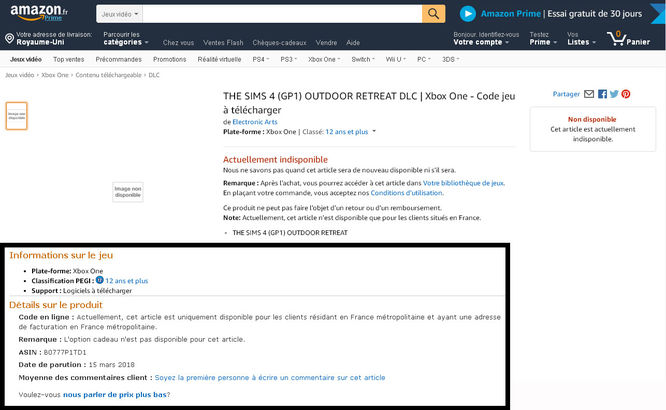Click the PEGI 12 ans et plus link

pyautogui.click(x=127, y=281)
